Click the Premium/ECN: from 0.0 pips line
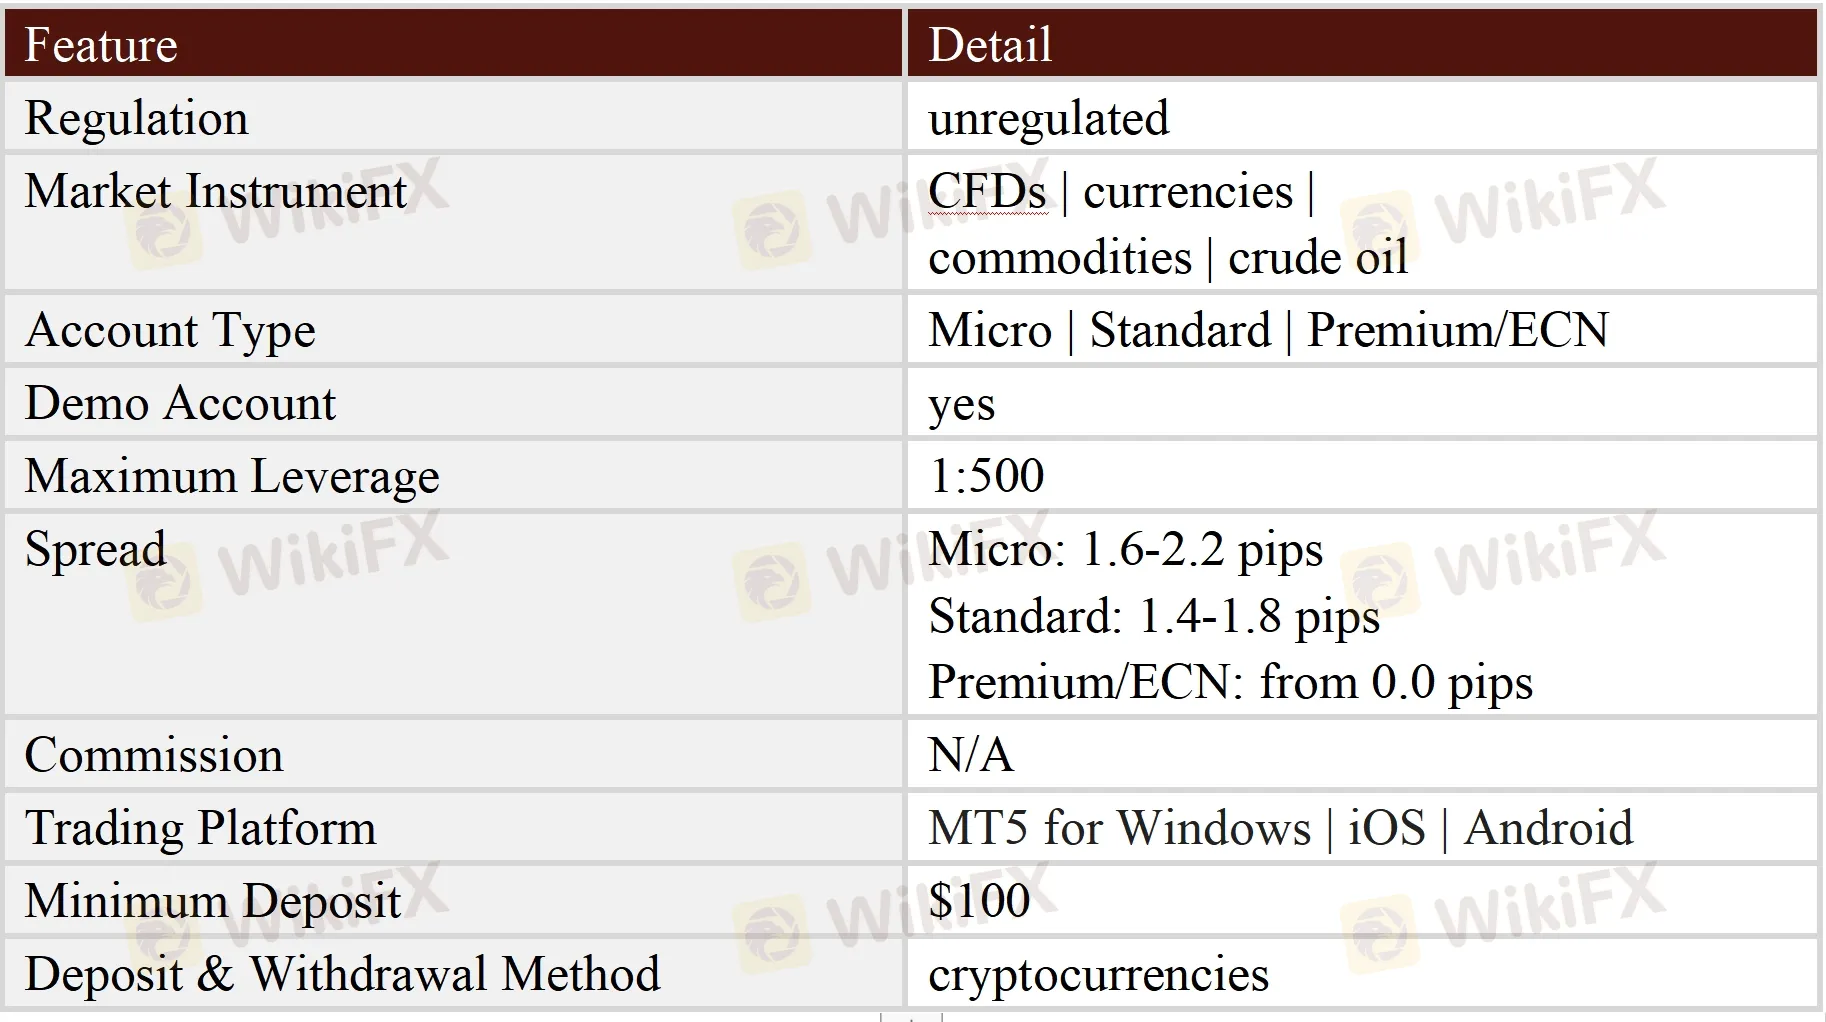The width and height of the screenshot is (1826, 1022). tap(1230, 683)
